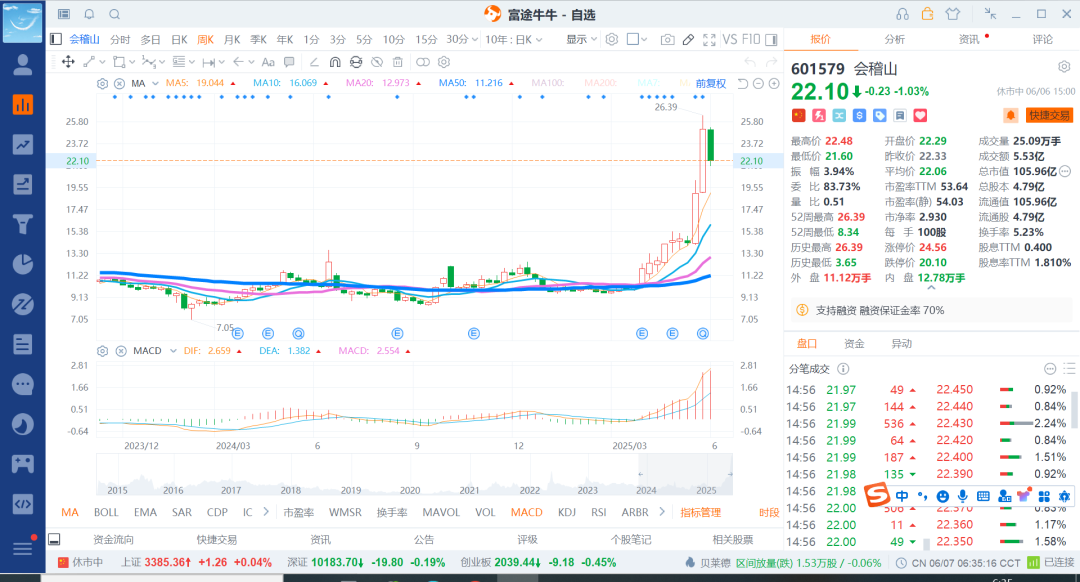Open the 30分 interval dropdown
1080x582 pixels.
pos(461,40)
